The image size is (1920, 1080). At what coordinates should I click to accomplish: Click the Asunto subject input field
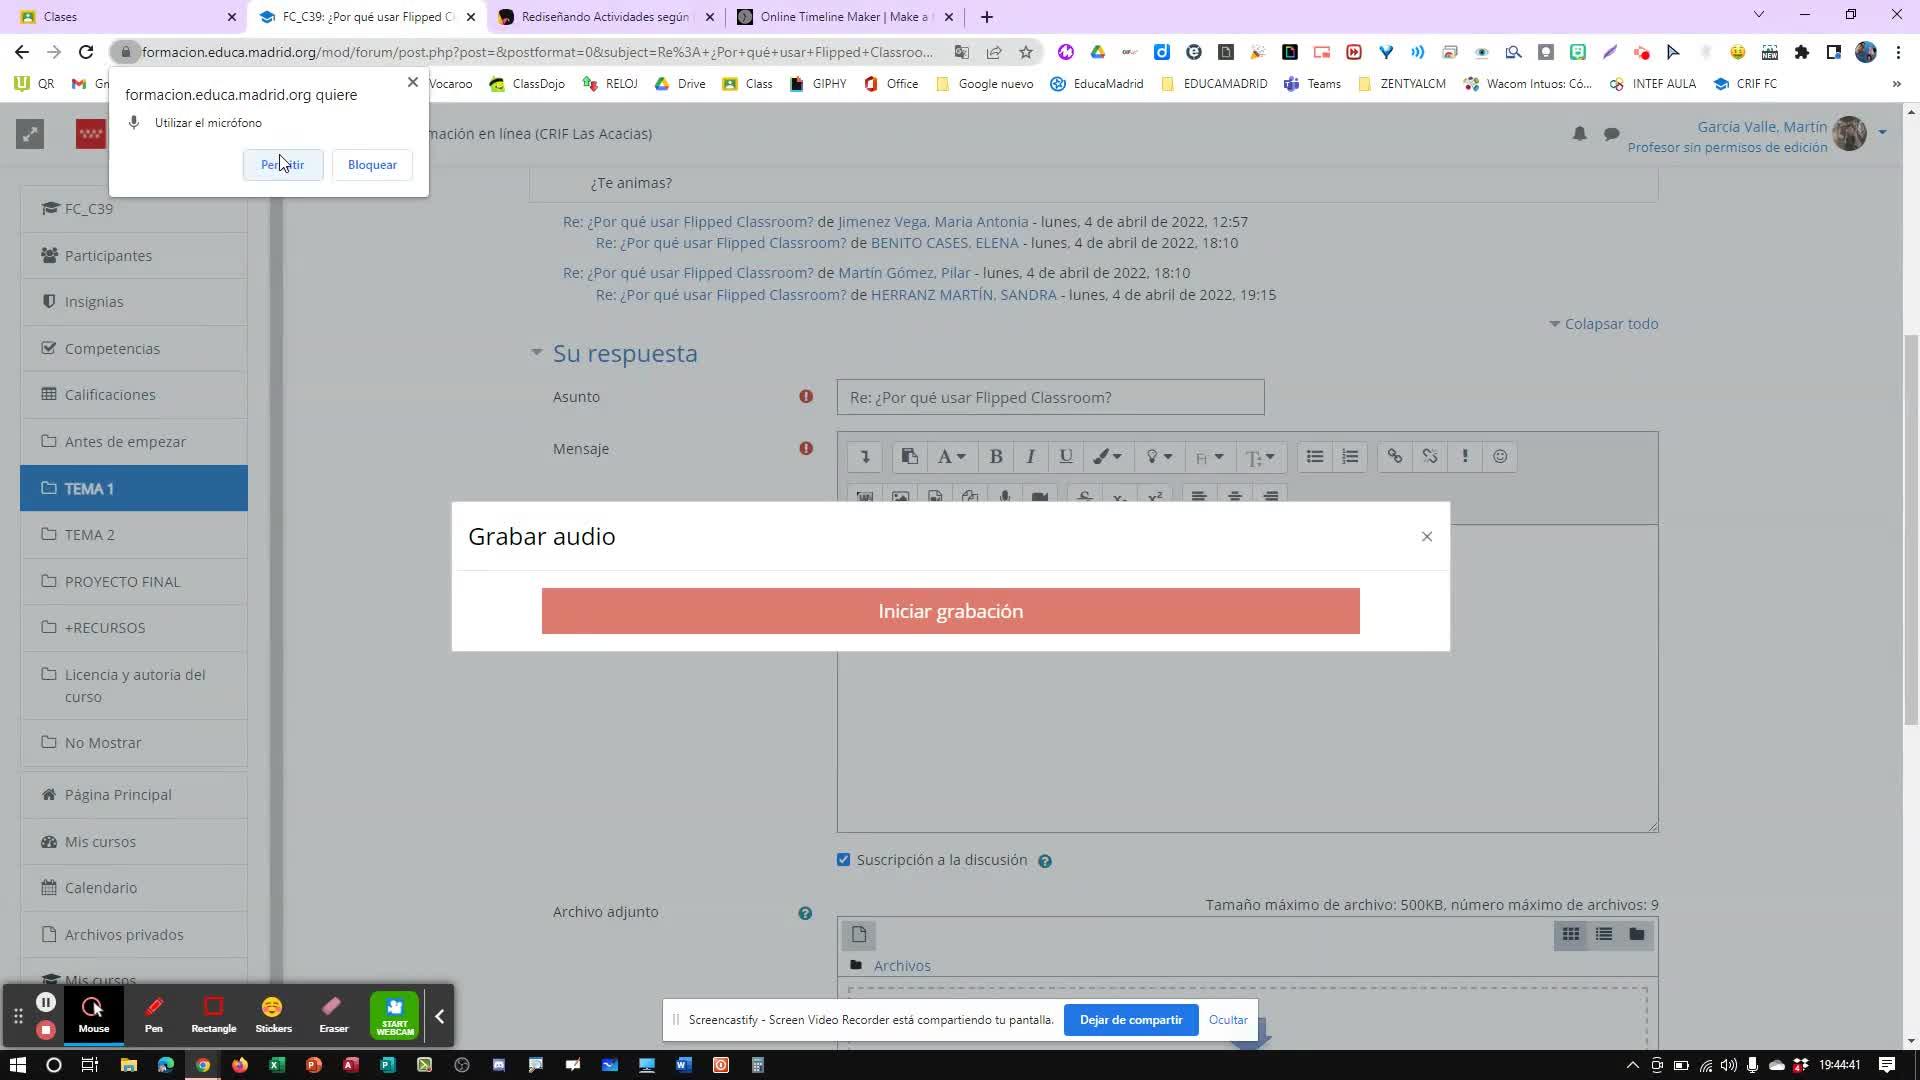point(1050,398)
